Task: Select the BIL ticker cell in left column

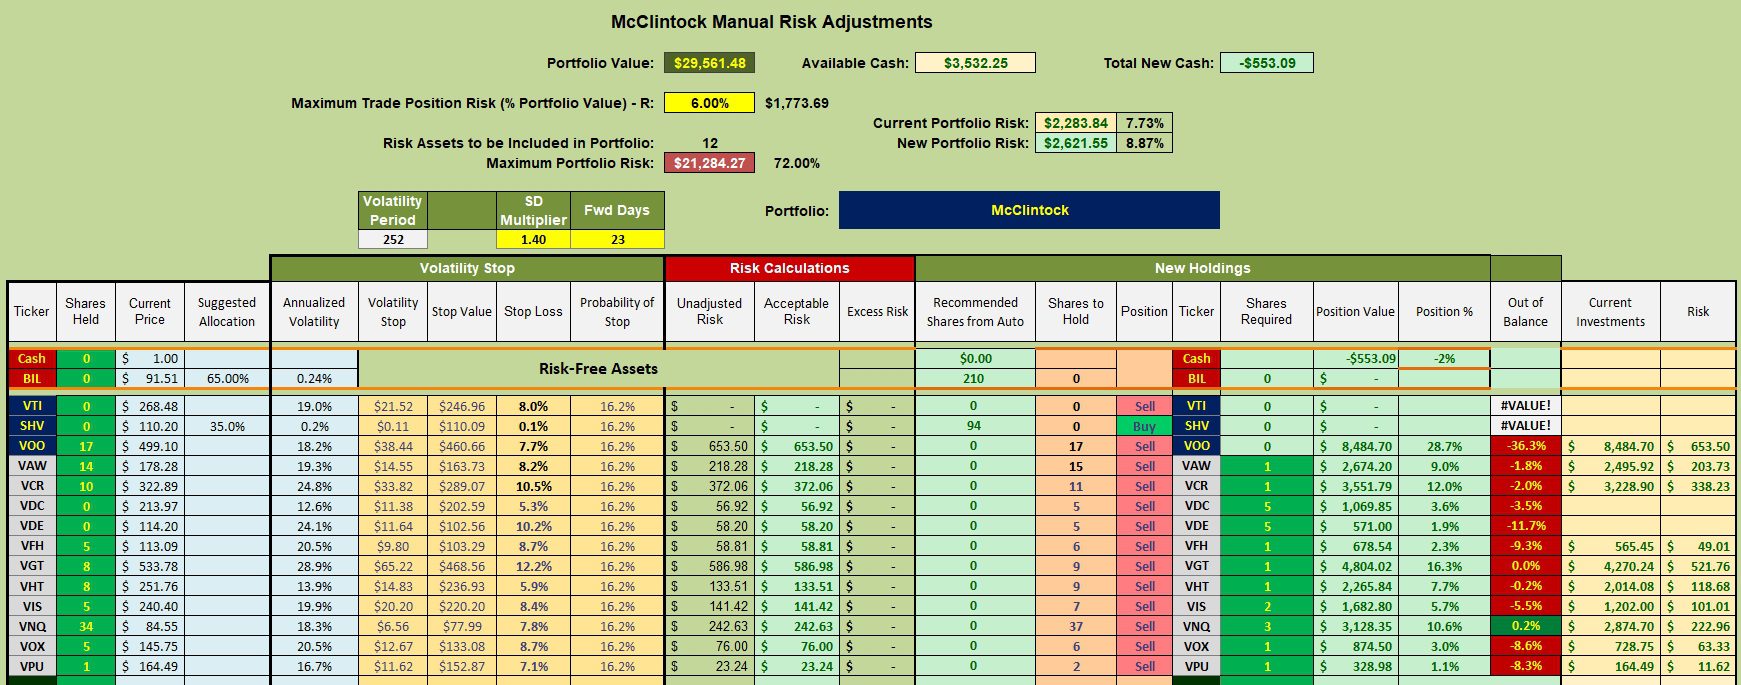Action: tap(32, 379)
